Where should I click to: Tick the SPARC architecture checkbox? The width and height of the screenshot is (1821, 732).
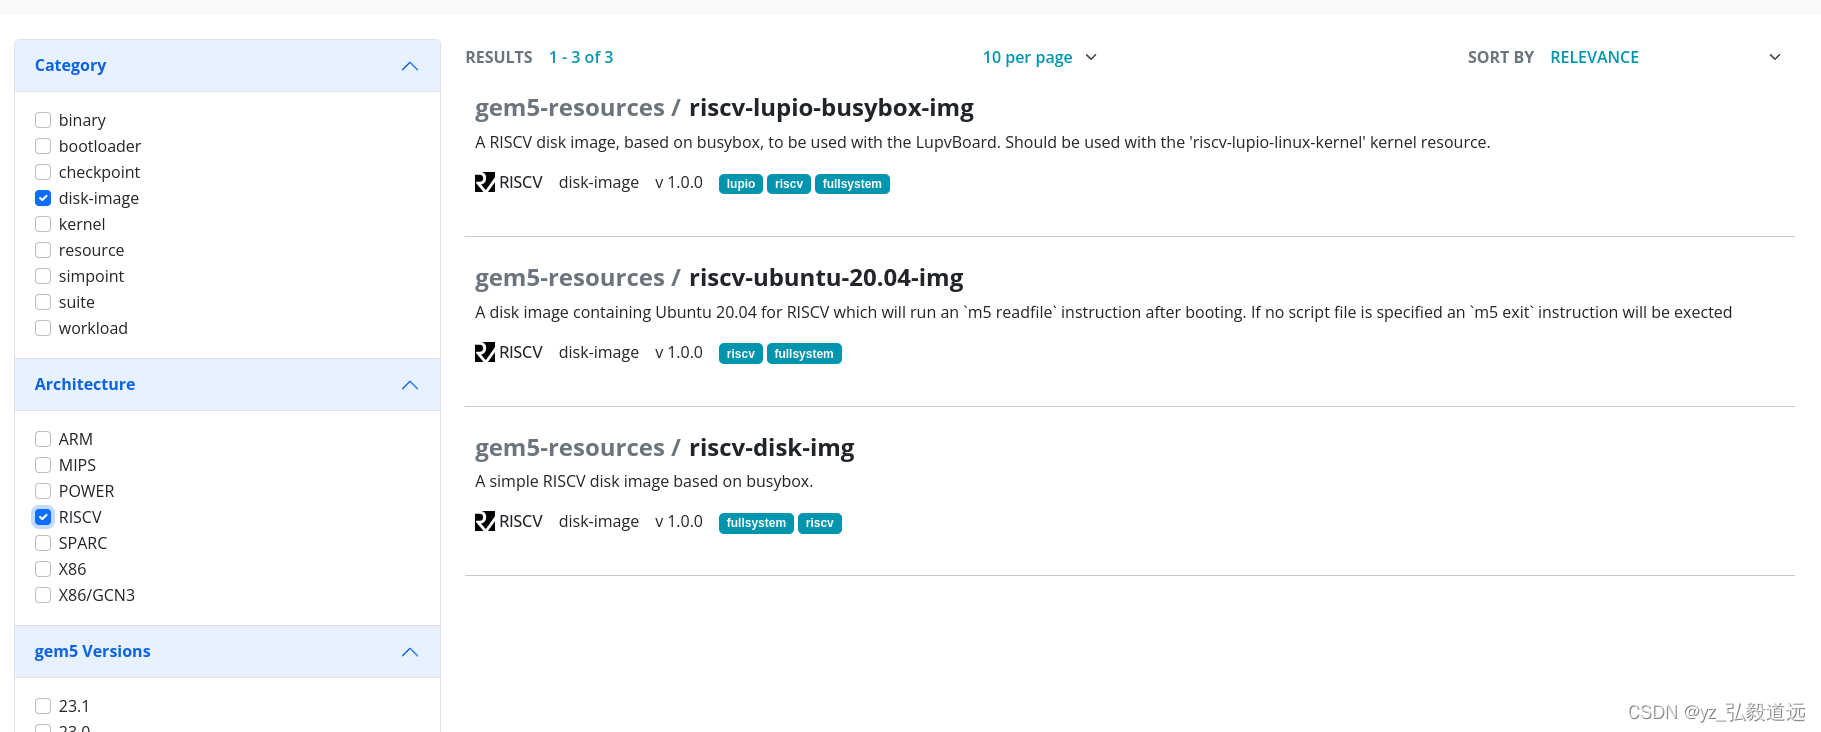click(x=43, y=543)
